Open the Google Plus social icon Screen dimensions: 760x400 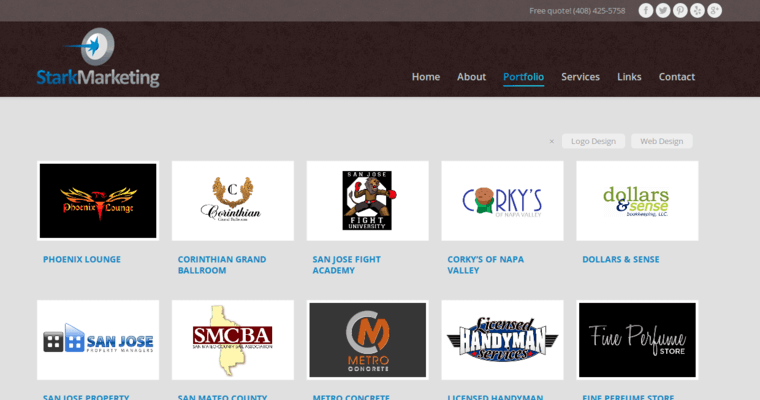pyautogui.click(x=714, y=11)
